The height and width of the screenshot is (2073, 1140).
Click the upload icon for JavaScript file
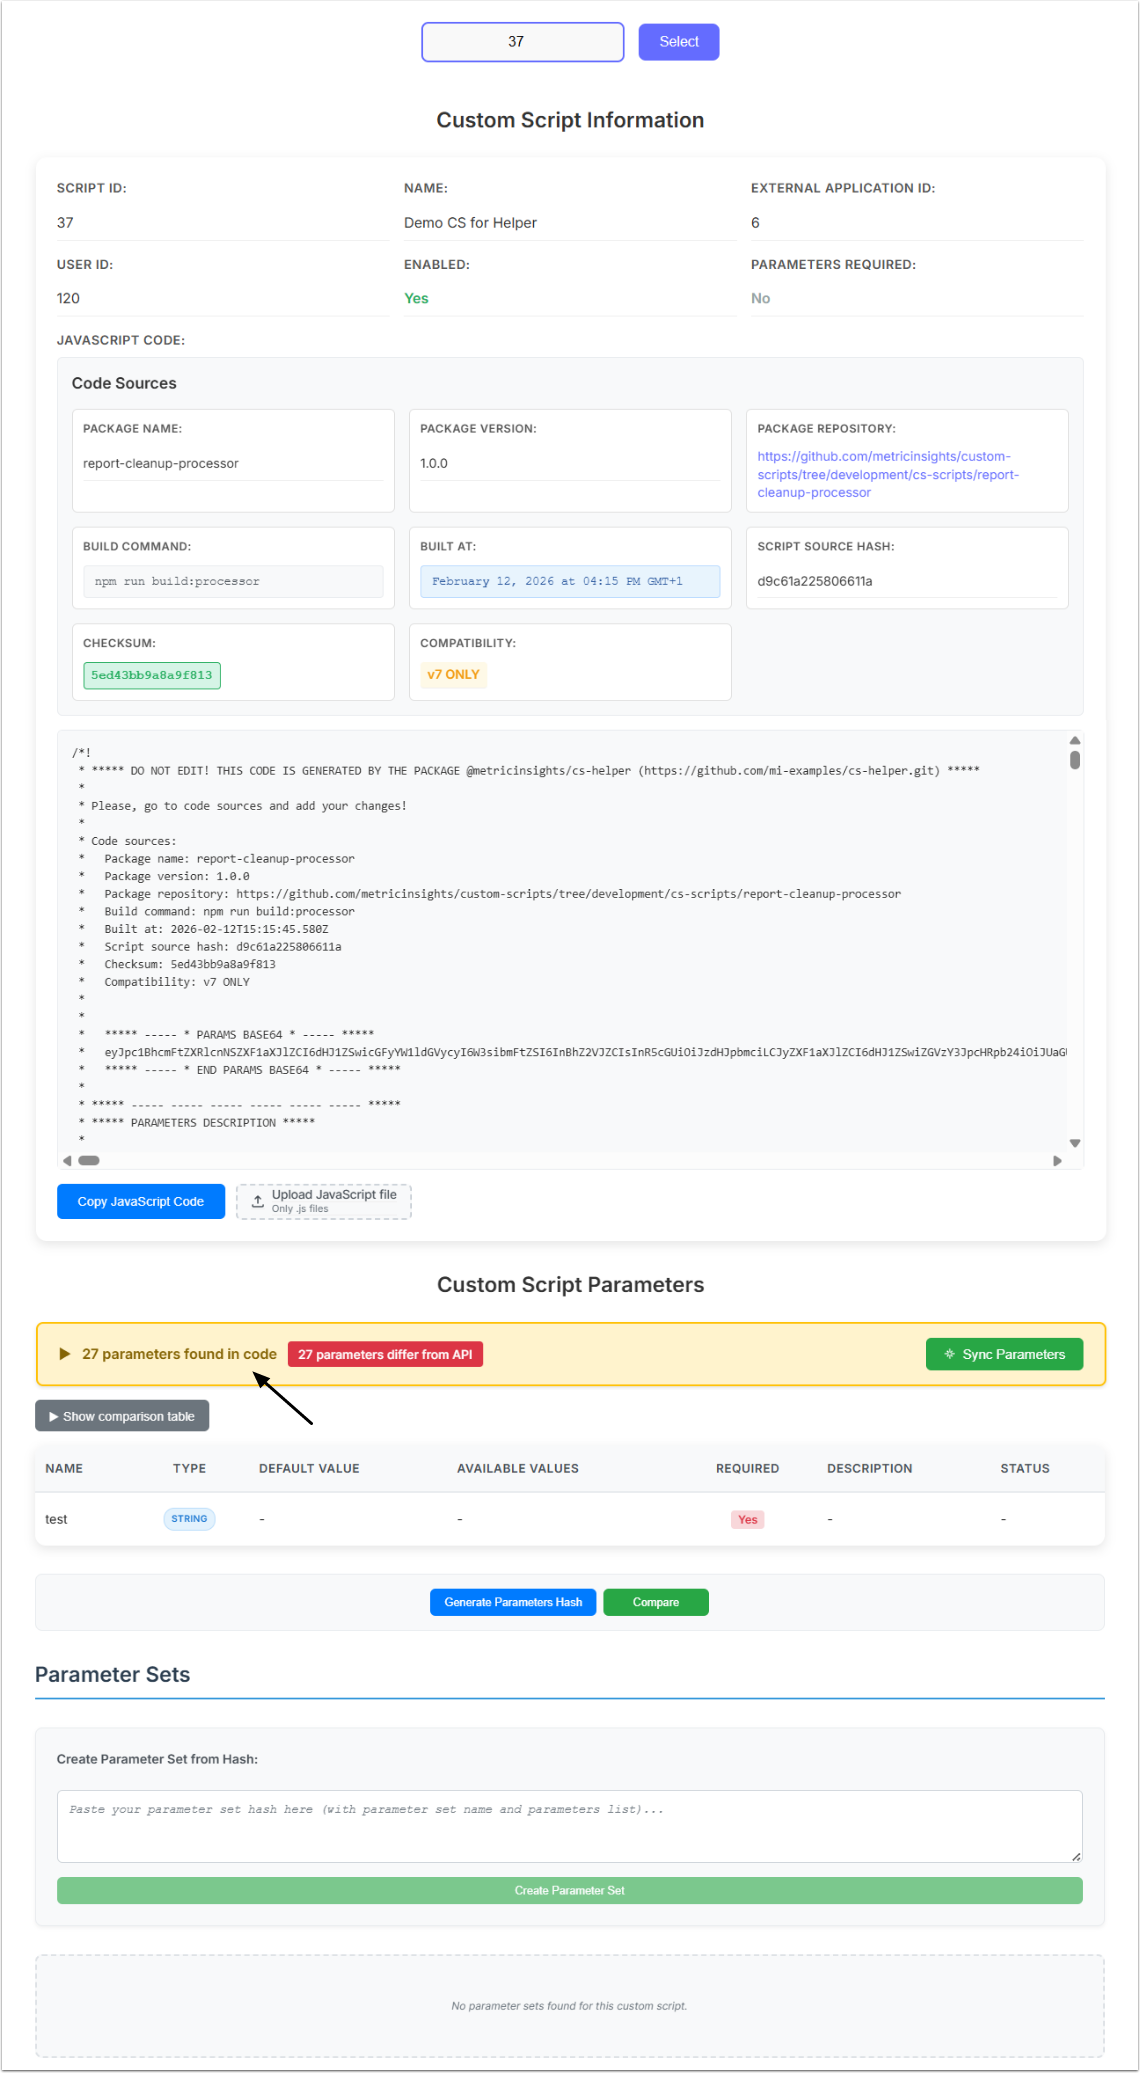pos(258,1201)
